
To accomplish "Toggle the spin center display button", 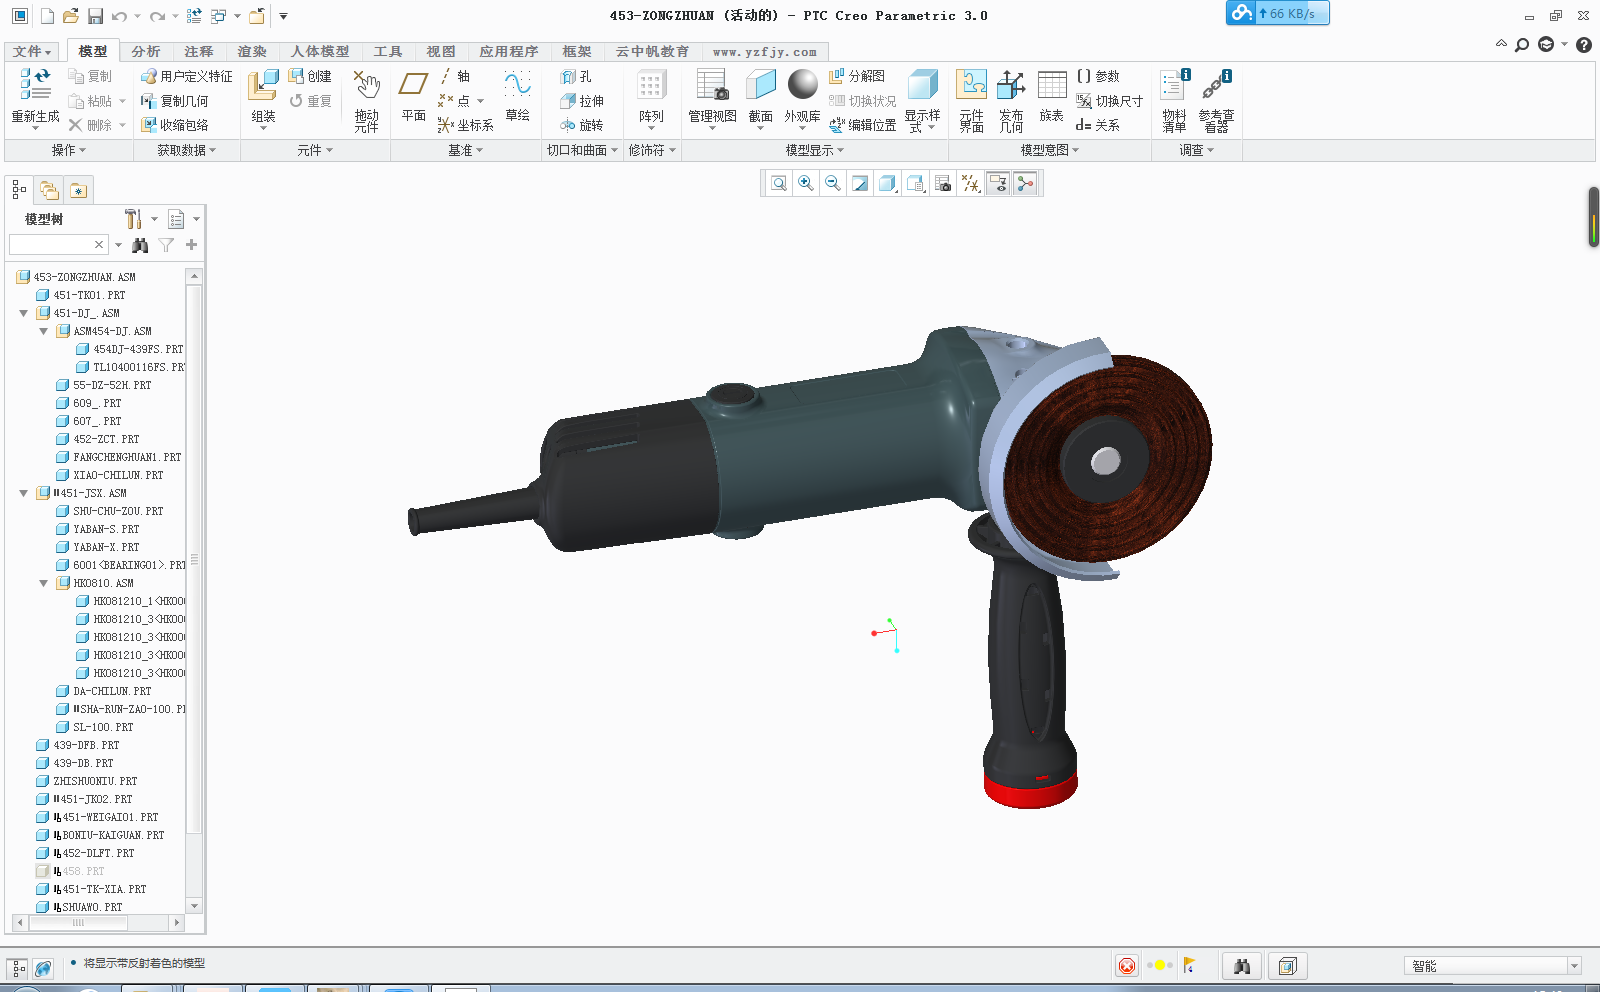I will click(x=1025, y=183).
